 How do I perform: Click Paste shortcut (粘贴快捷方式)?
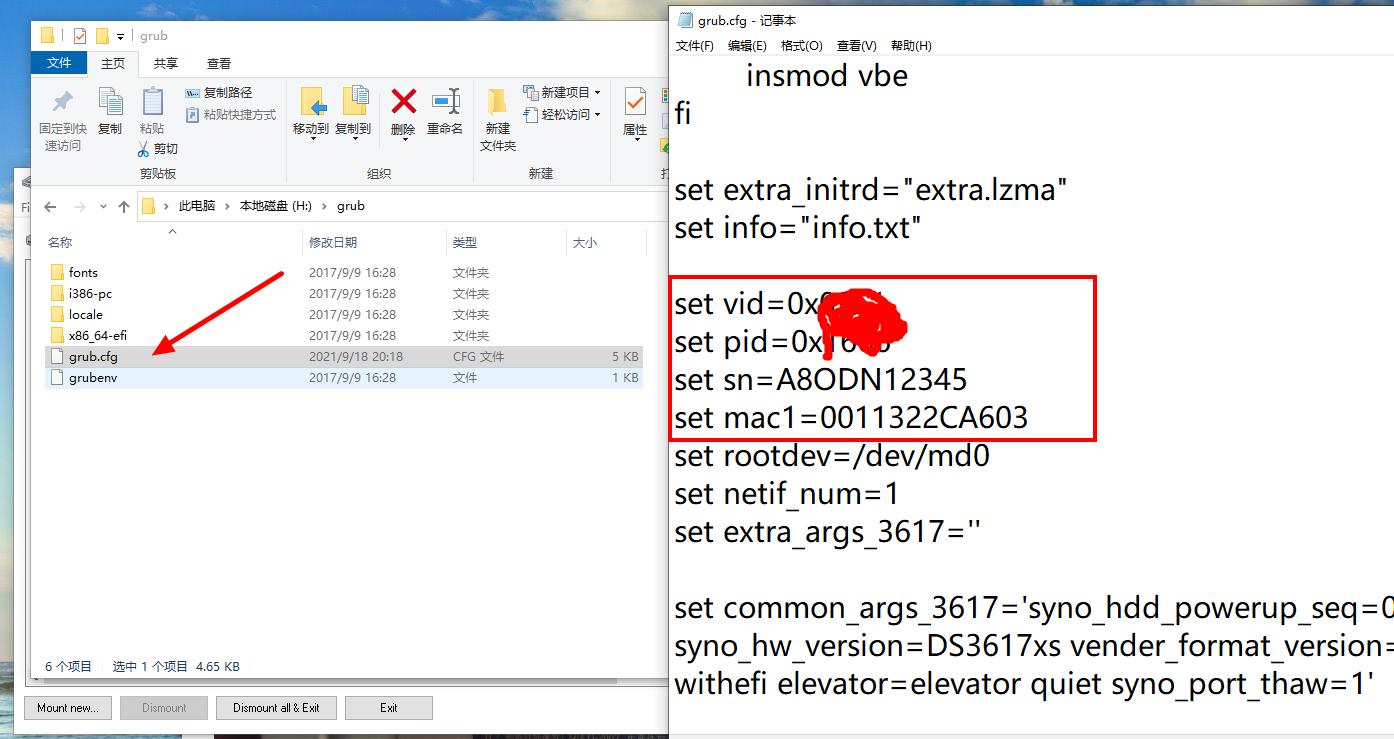[231, 115]
